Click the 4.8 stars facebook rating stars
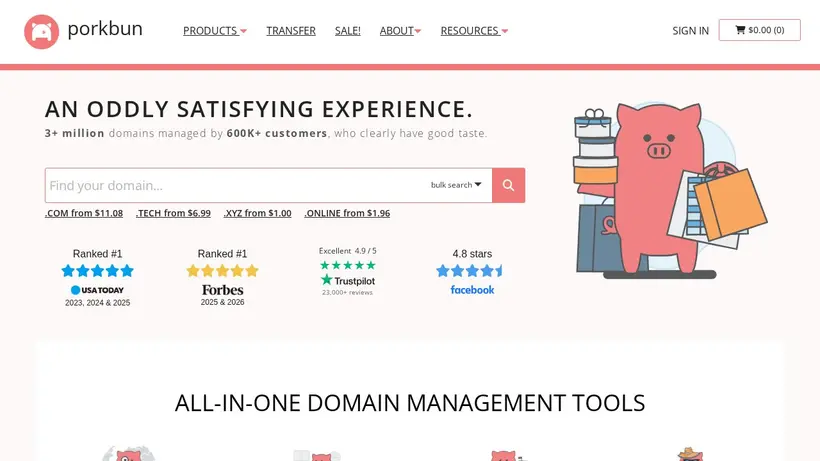Viewport: 820px width, 461px height. (x=469, y=271)
